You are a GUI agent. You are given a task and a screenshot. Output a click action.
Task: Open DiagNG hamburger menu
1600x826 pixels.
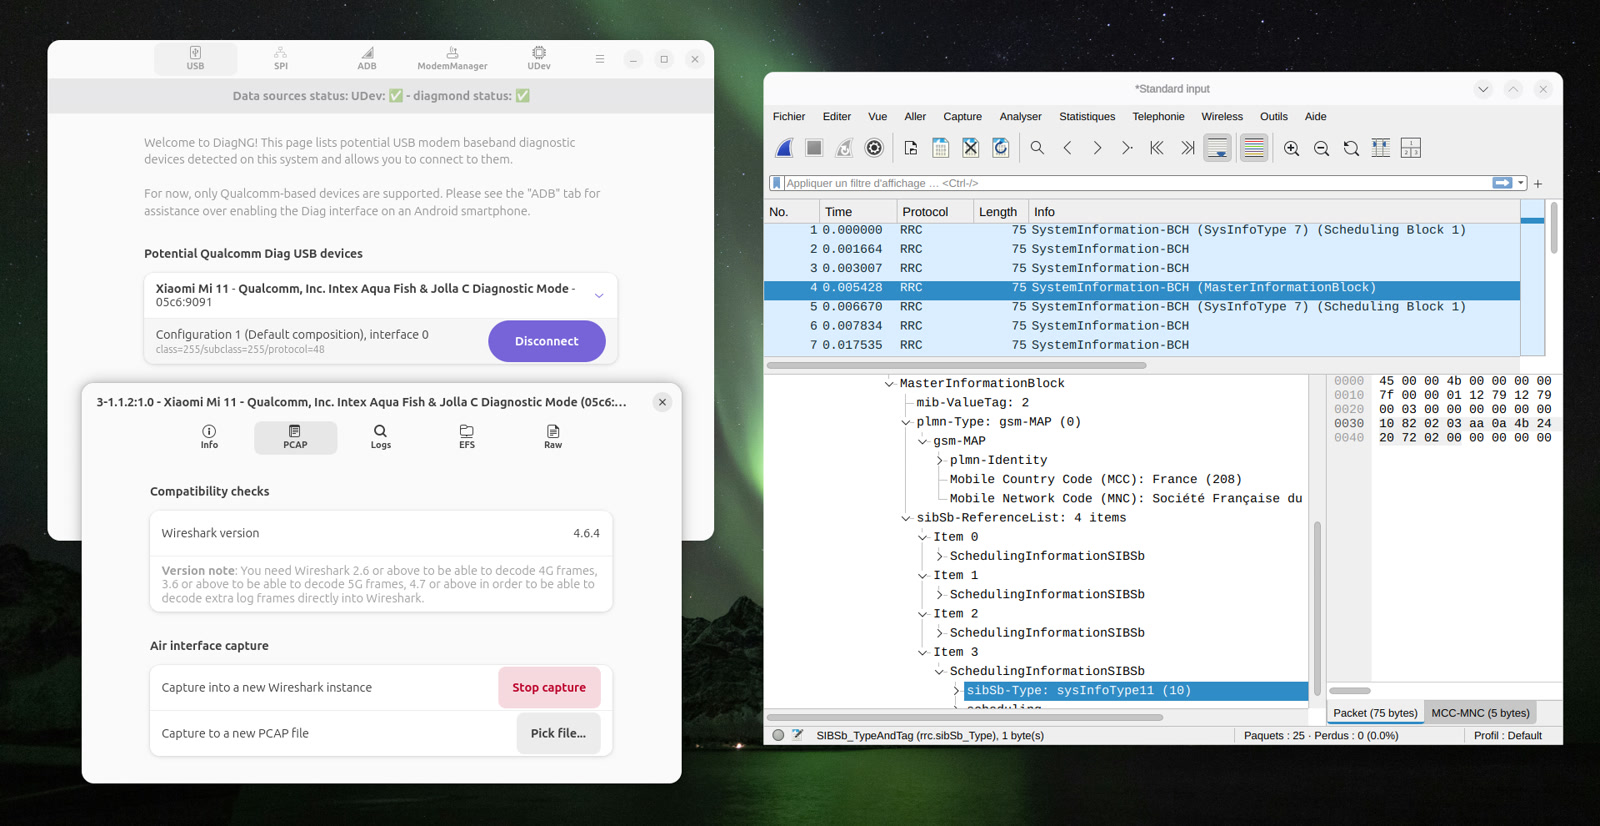[x=600, y=59]
